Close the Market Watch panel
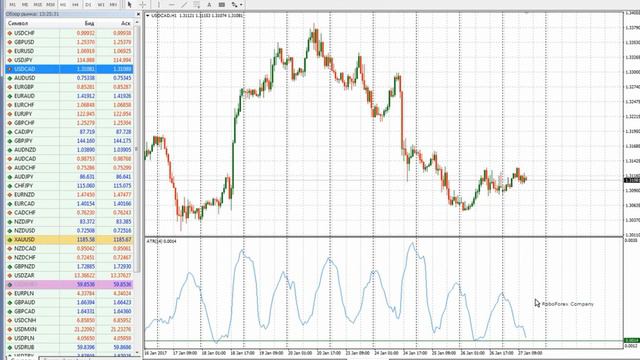Screen dimensions: 640x360 [138, 14]
